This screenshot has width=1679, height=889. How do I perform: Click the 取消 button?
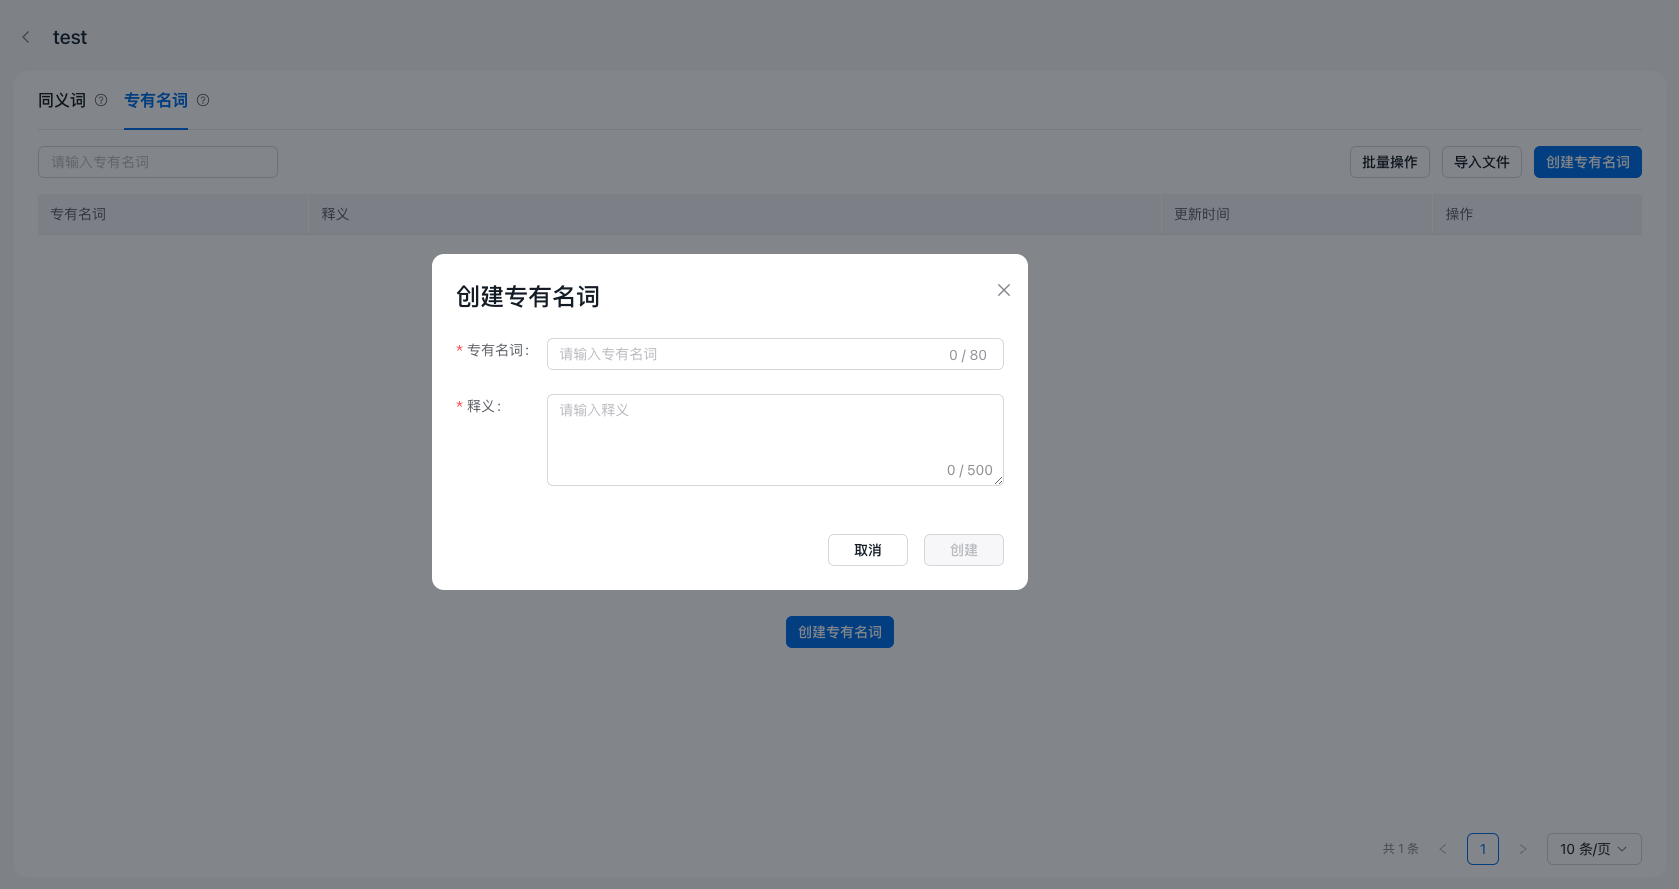click(x=868, y=550)
